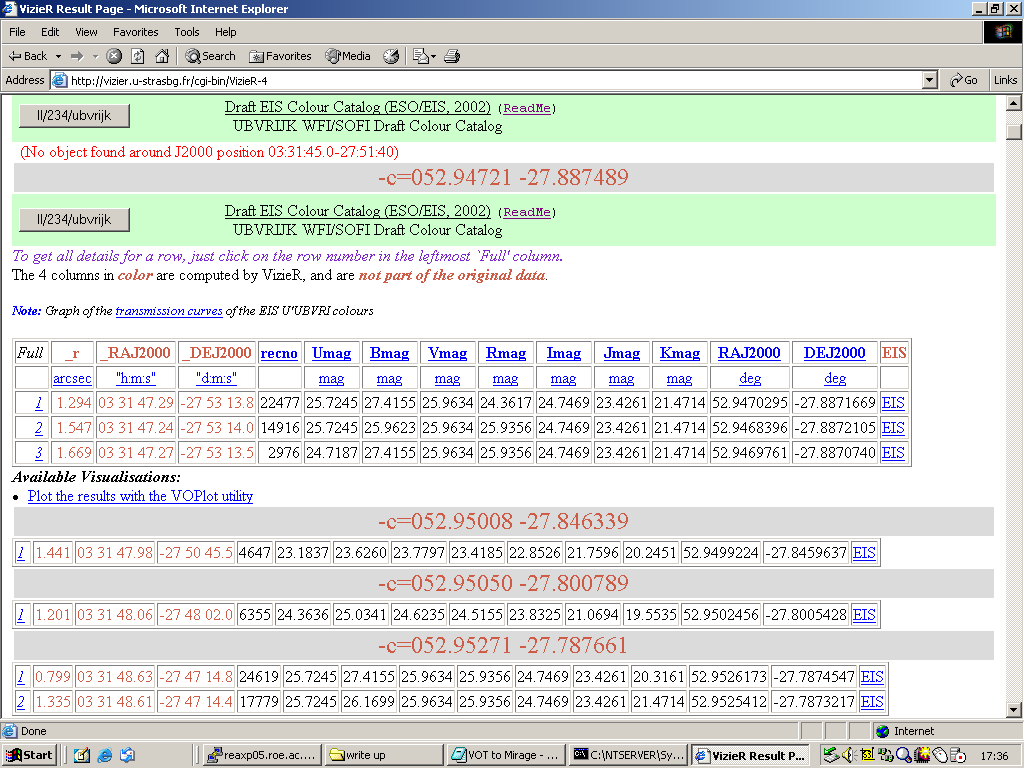Open the Favorites toolbar button
The width and height of the screenshot is (1024, 768).
click(x=280, y=56)
